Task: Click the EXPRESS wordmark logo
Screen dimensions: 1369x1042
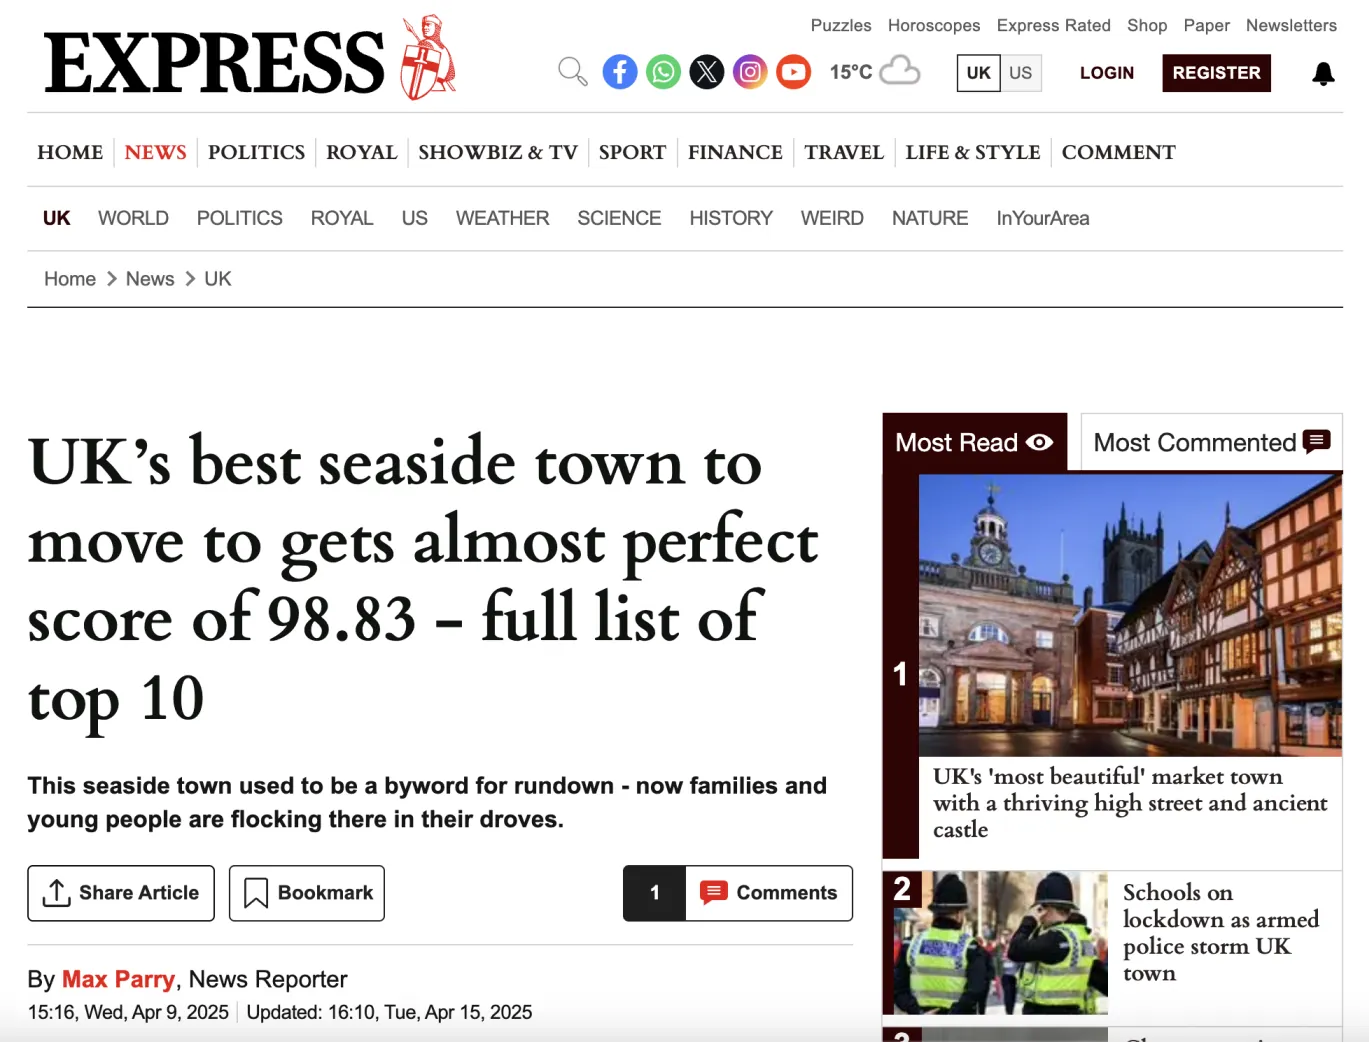Action: (214, 62)
